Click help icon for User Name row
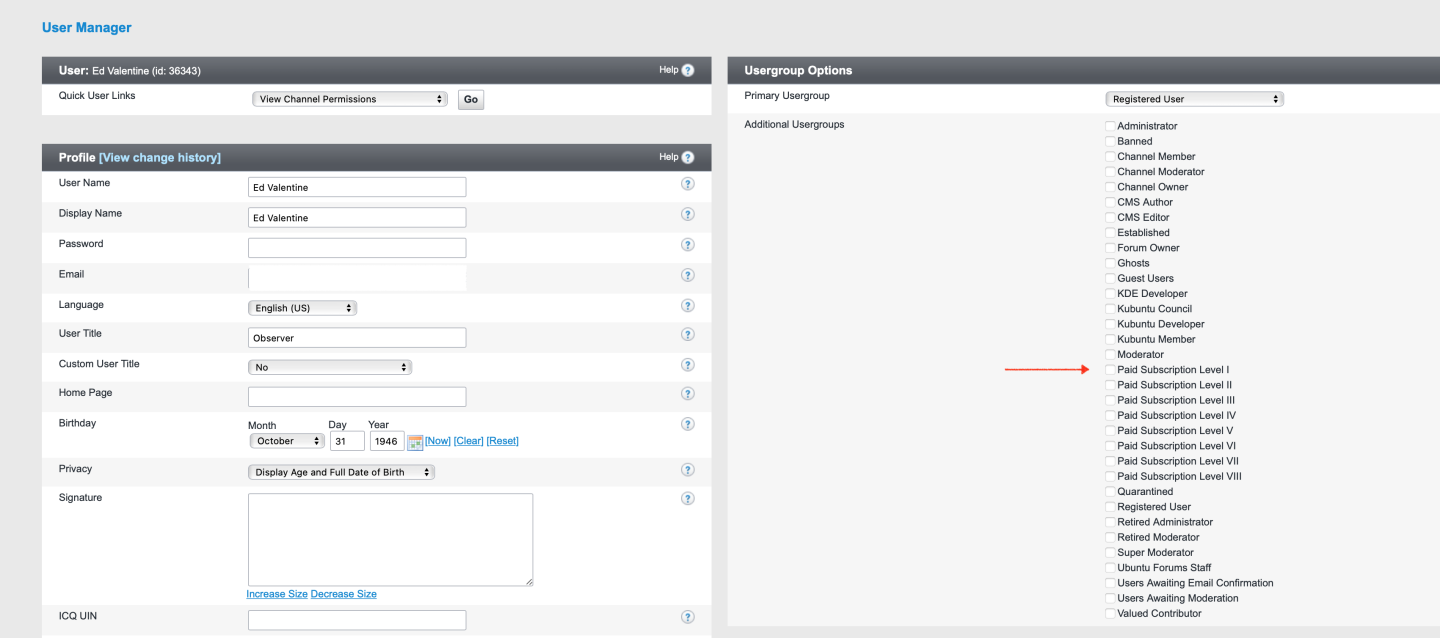The image size is (1440, 638). (x=688, y=184)
